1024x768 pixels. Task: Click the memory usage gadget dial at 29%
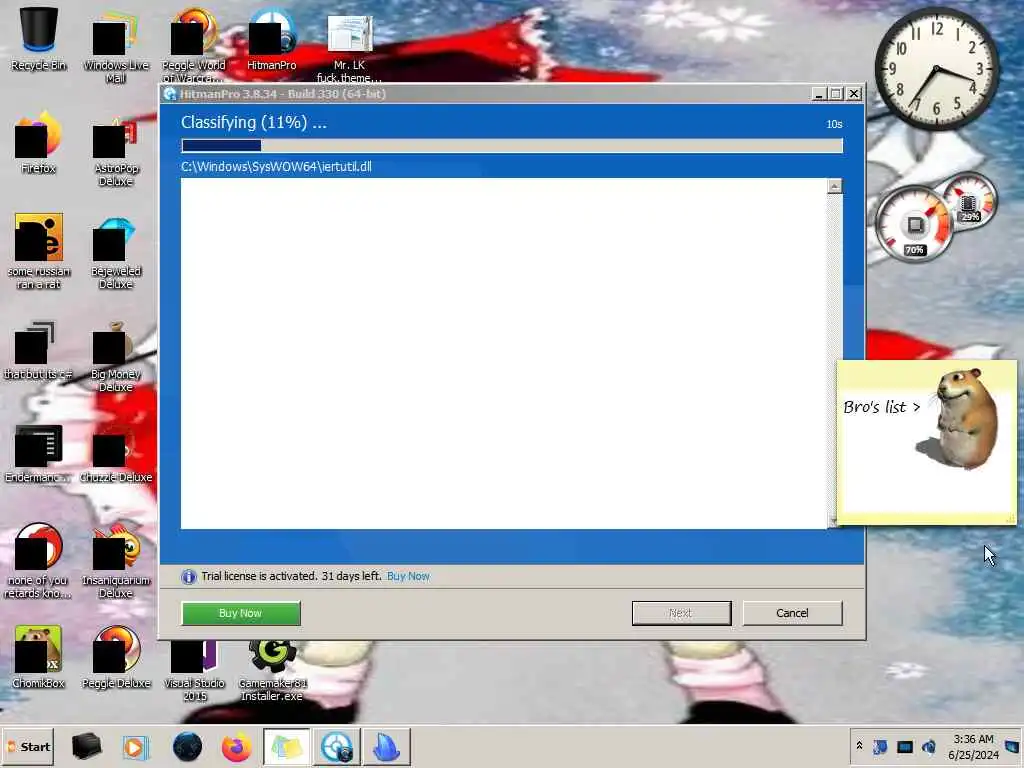click(969, 201)
